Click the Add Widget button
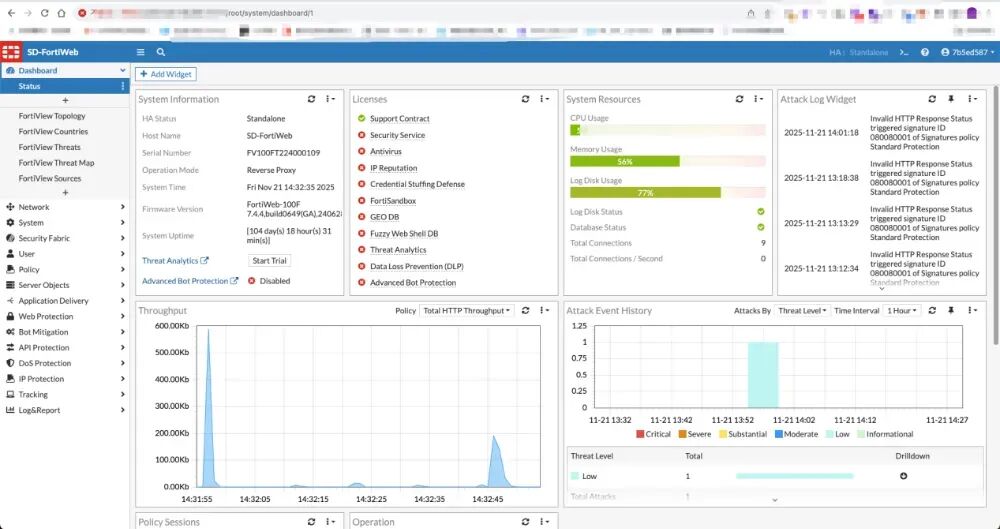This screenshot has width=1000, height=529. coord(165,74)
